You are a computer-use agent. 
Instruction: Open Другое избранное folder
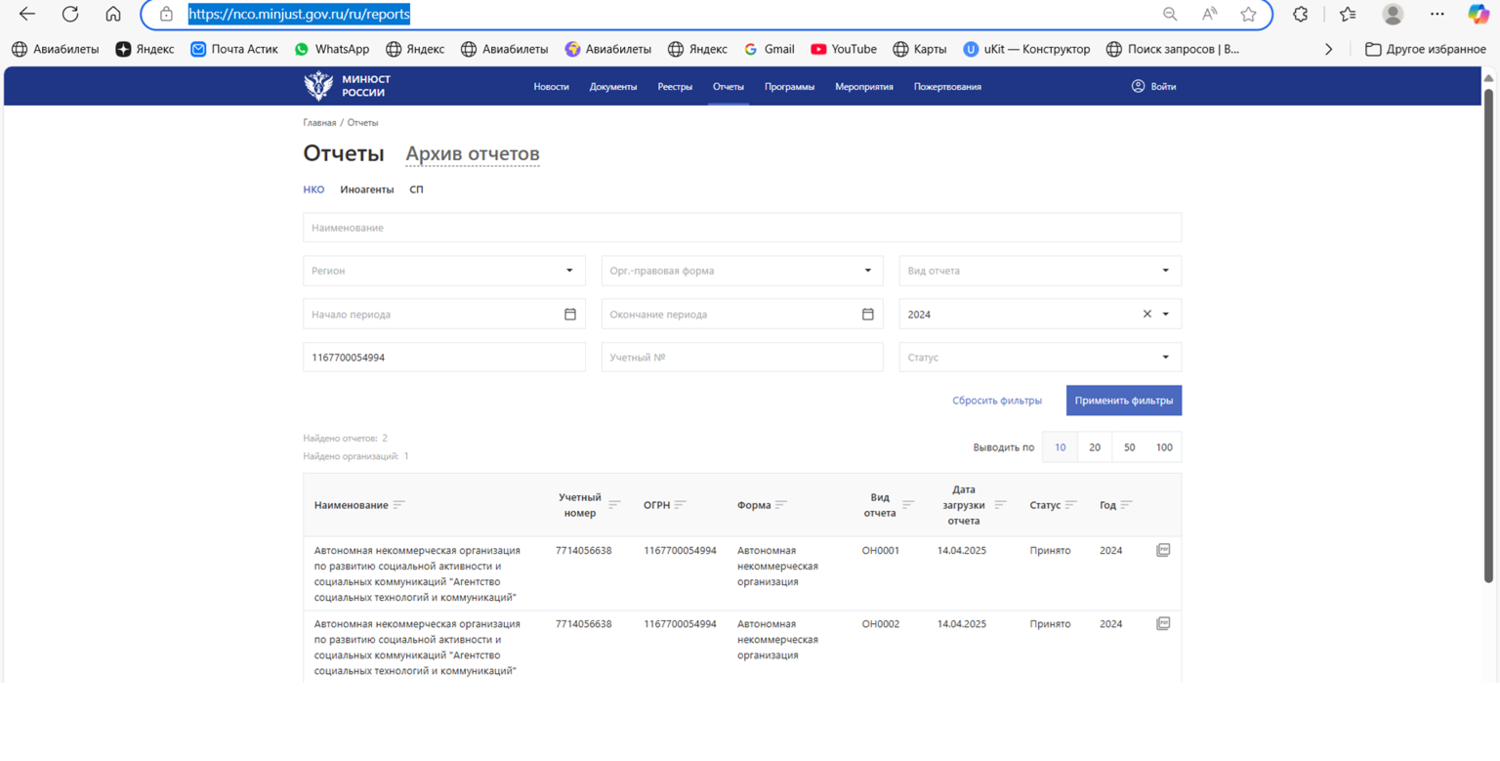[x=1425, y=49]
